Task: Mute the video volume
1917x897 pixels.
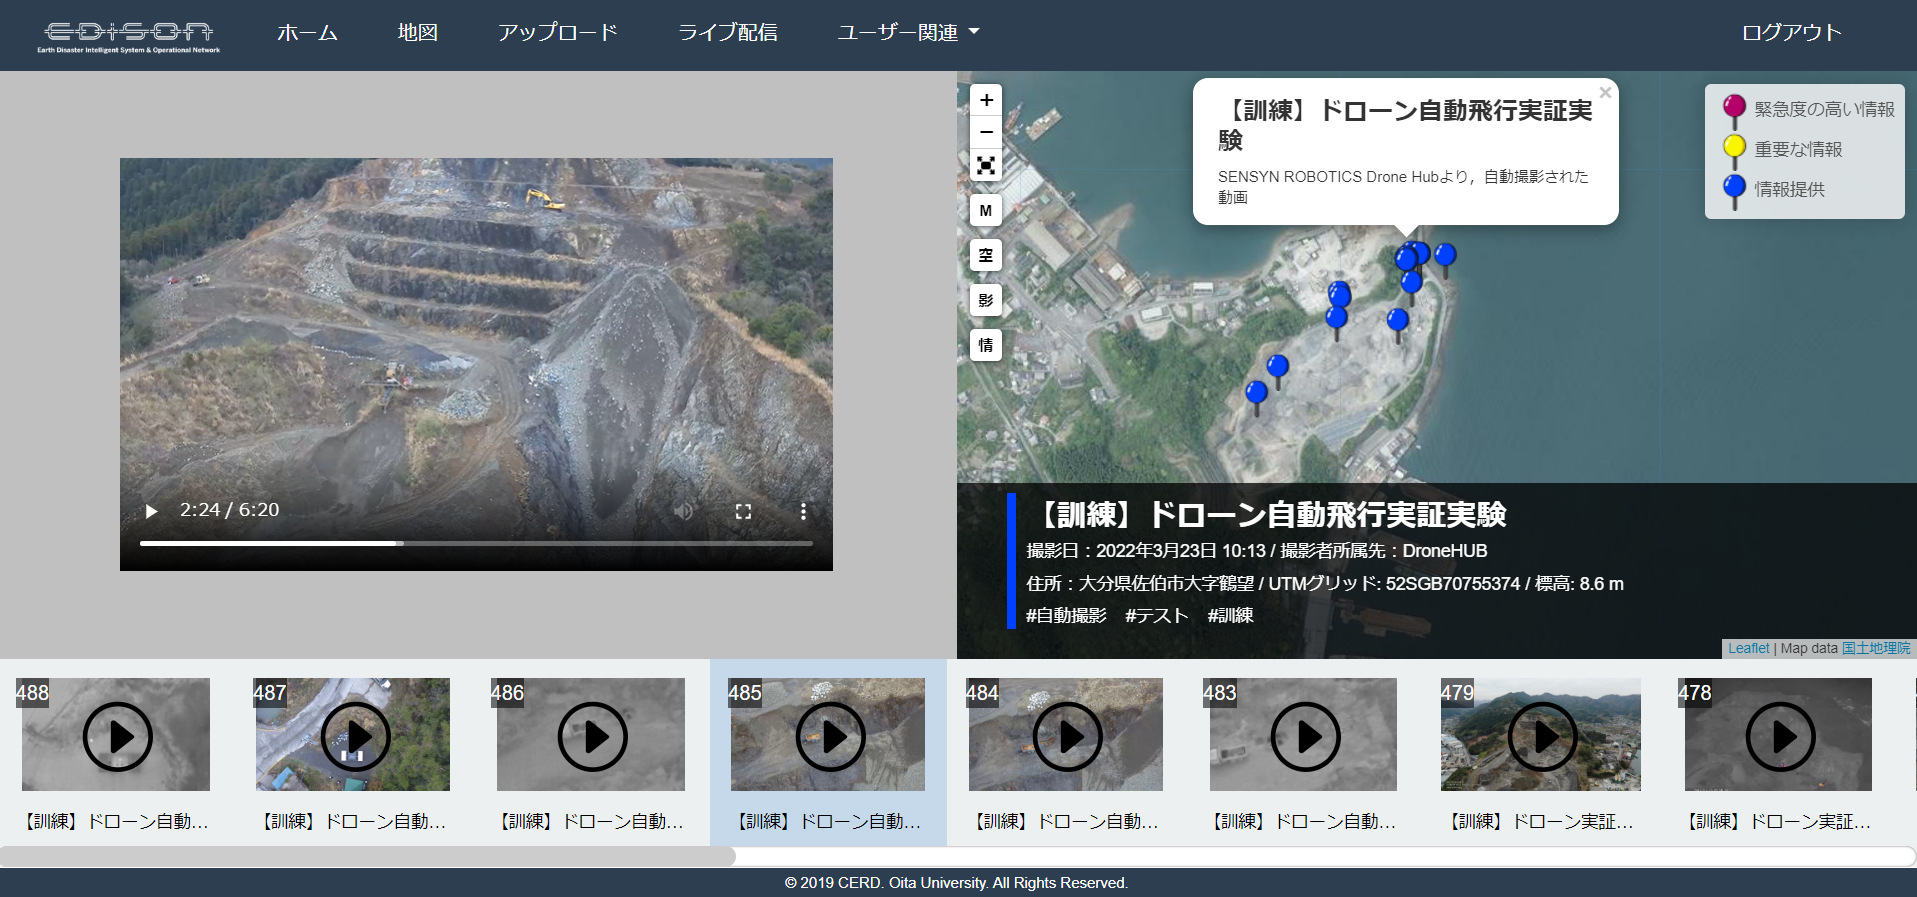Action: 683,511
